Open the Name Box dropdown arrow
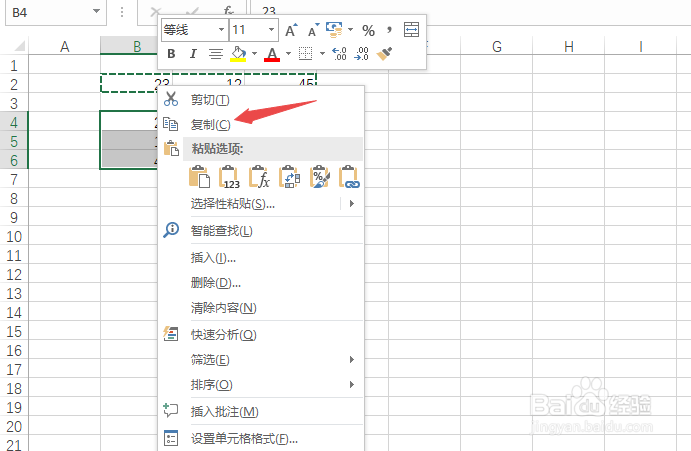The image size is (691, 451). pos(96,12)
